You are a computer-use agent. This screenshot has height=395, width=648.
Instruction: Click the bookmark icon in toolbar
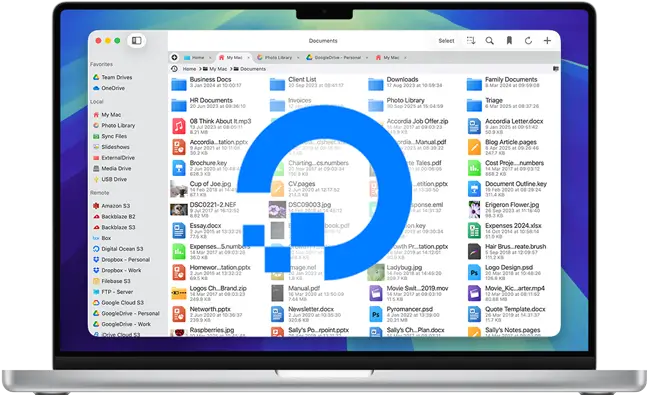tap(509, 40)
